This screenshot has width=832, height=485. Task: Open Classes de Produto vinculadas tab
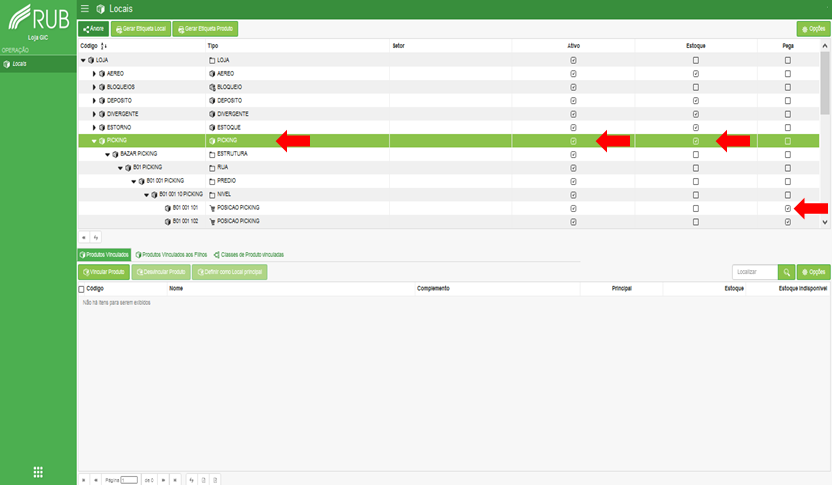(249, 255)
